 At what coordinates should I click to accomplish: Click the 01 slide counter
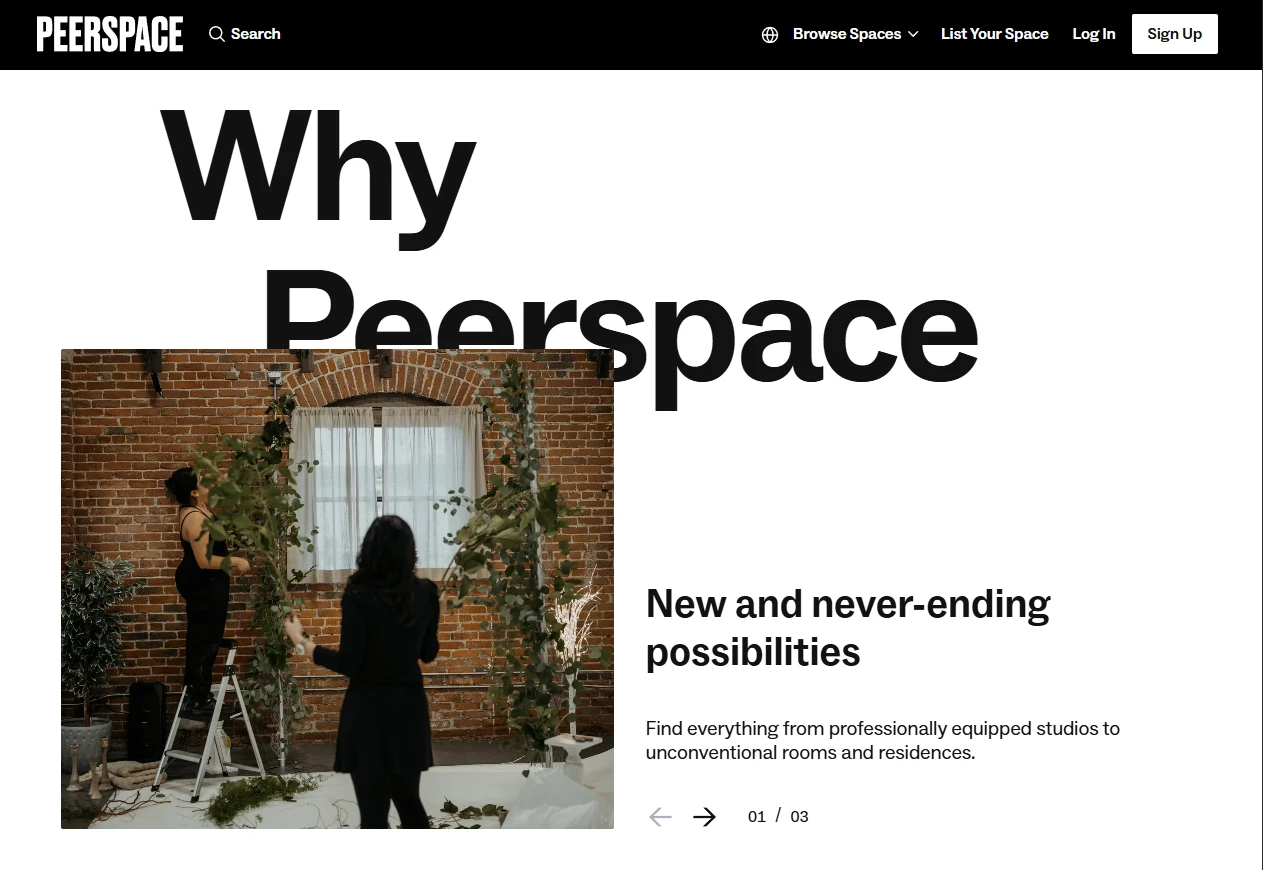(x=757, y=817)
